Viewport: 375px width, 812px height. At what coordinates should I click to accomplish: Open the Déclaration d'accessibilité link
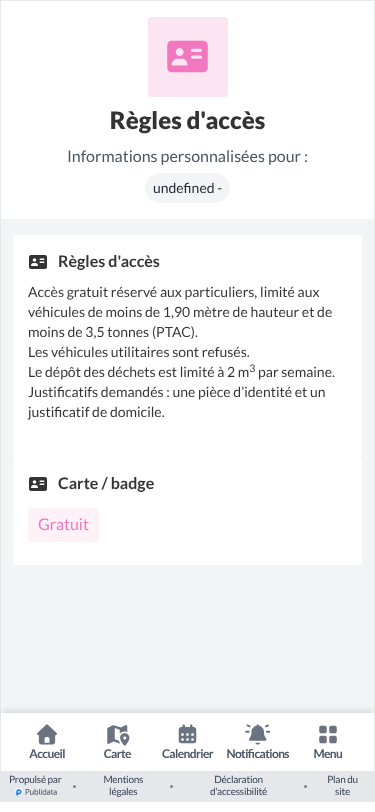(x=239, y=786)
